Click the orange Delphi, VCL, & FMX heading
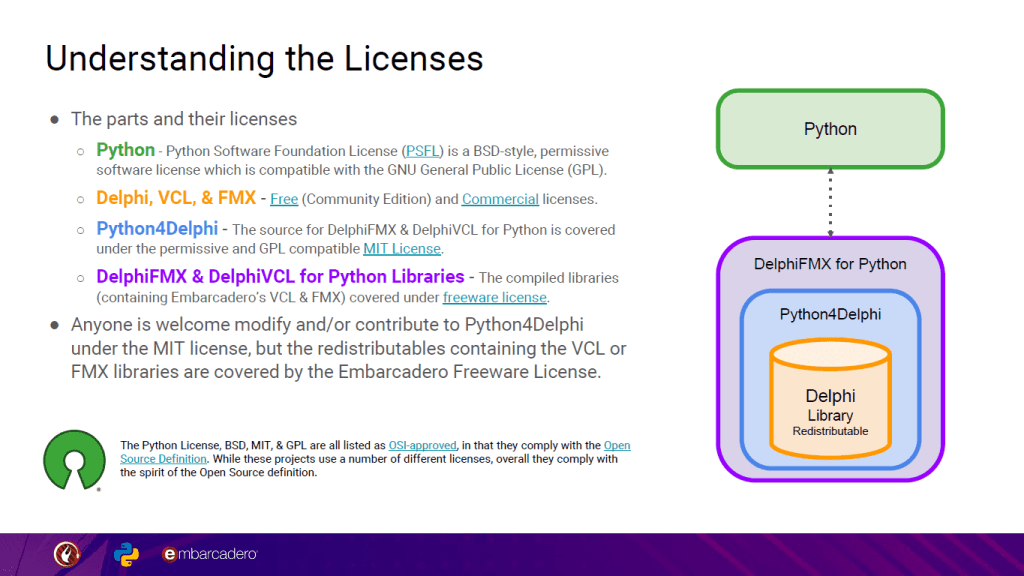The width and height of the screenshot is (1024, 576). (176, 198)
